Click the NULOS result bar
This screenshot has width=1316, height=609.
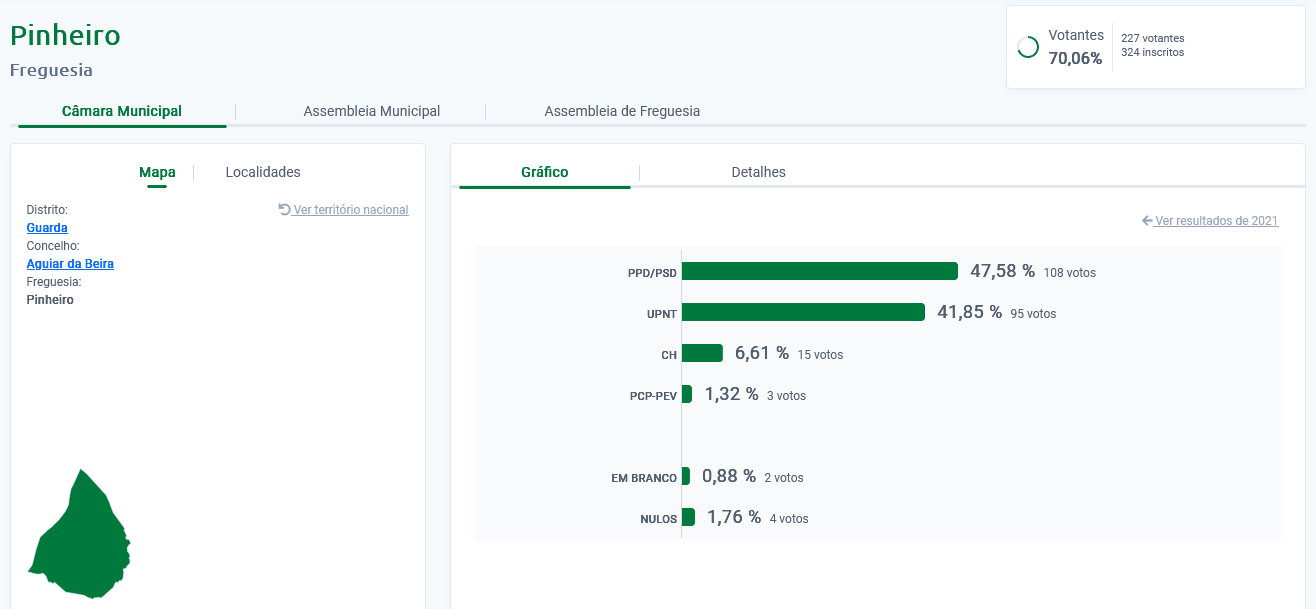point(688,517)
